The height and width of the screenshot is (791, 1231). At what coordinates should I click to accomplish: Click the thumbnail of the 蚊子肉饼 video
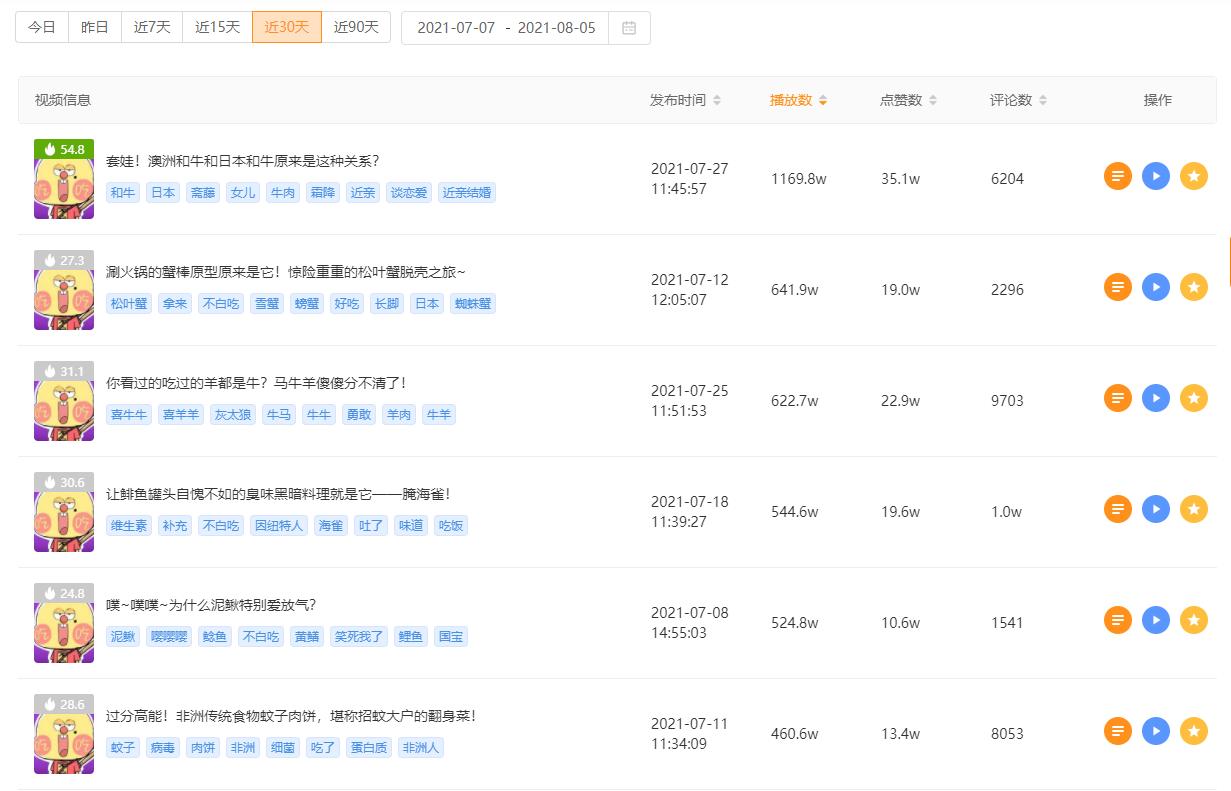click(63, 734)
